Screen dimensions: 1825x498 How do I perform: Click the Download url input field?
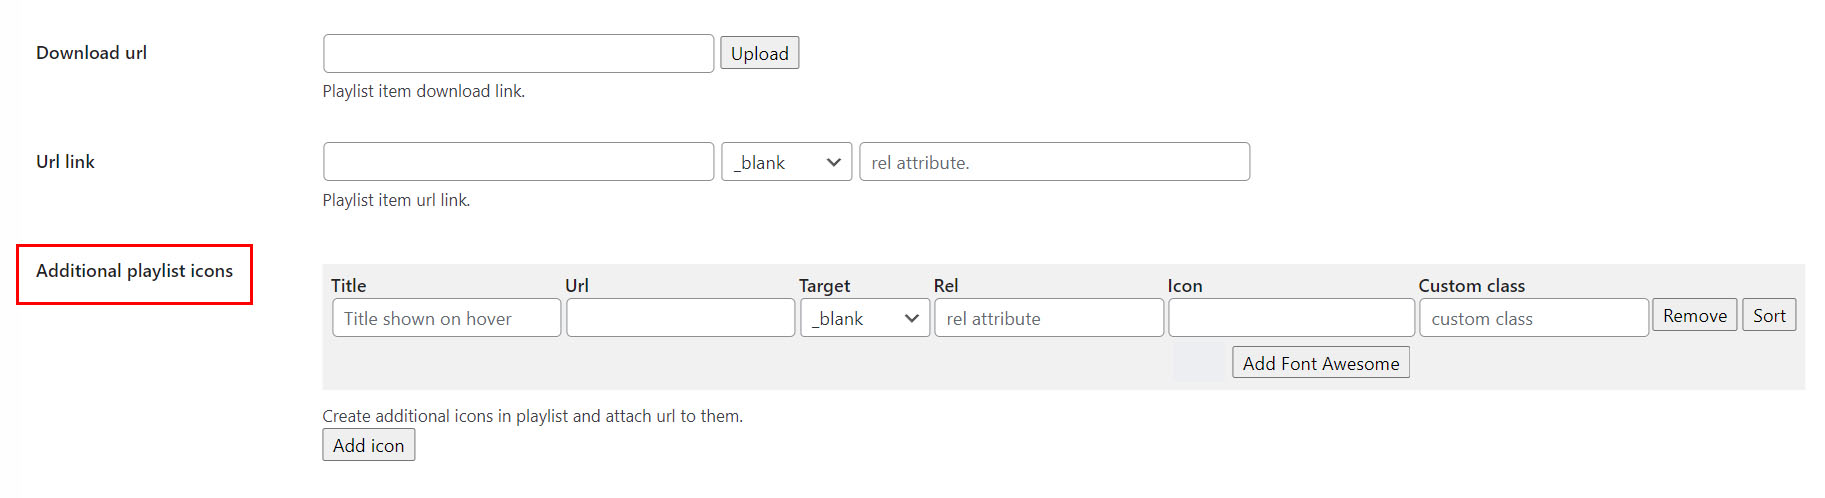pos(518,54)
